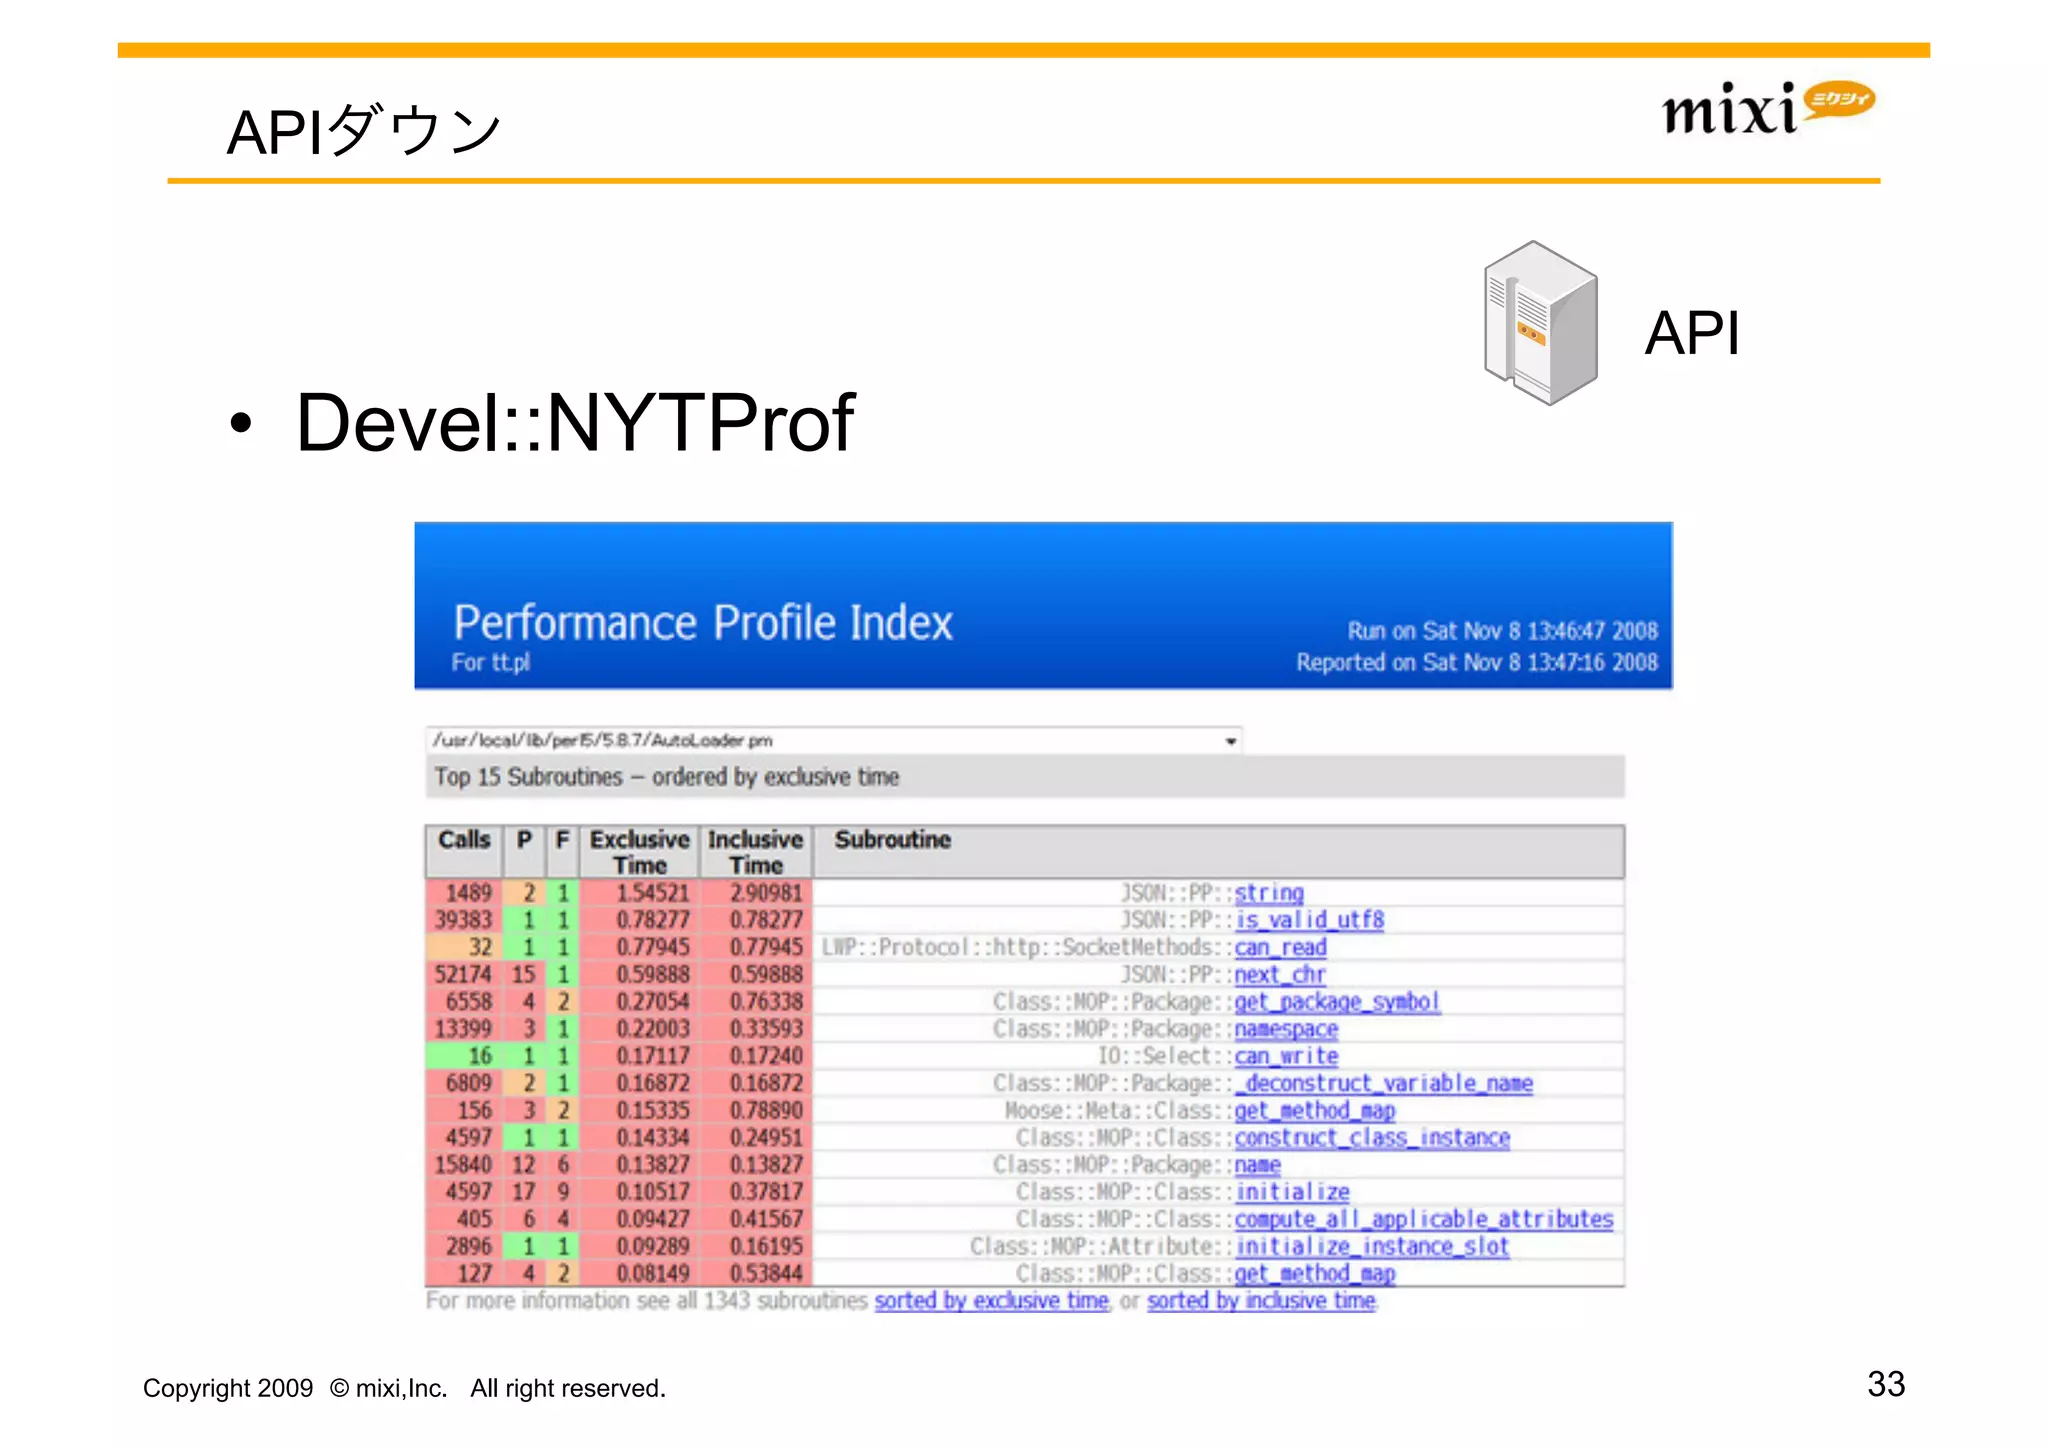Click the Exclusive Time column header
The width and height of the screenshot is (2048, 1447).
[x=639, y=852]
